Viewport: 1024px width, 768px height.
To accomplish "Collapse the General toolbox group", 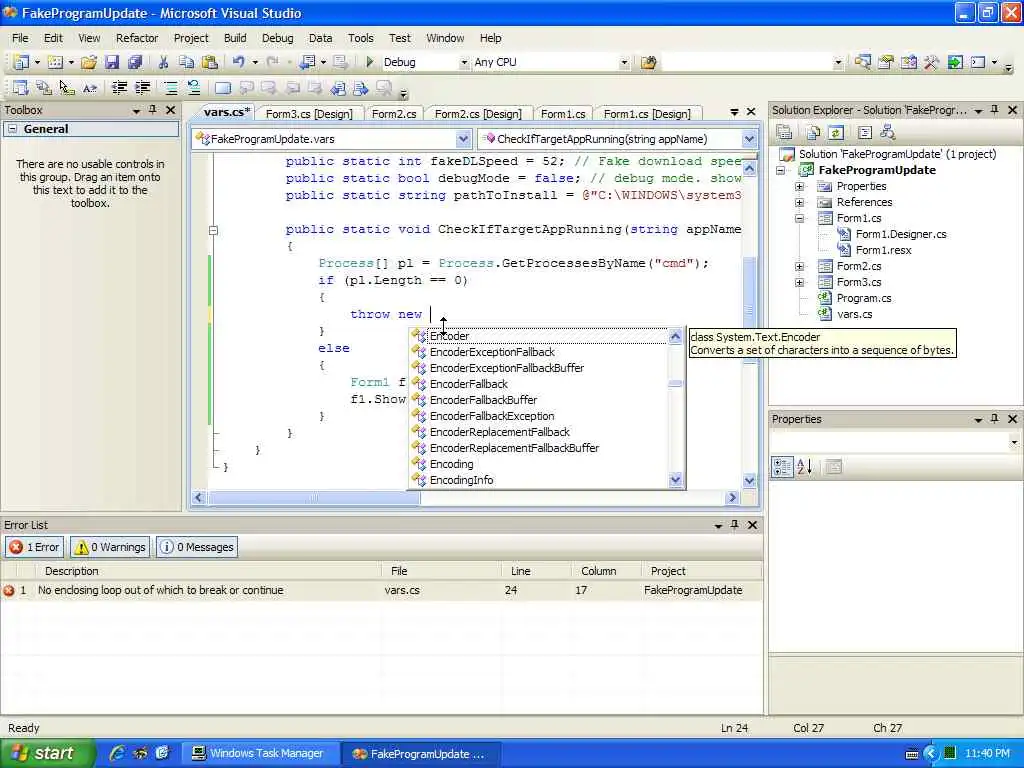I will pyautogui.click(x=12, y=129).
